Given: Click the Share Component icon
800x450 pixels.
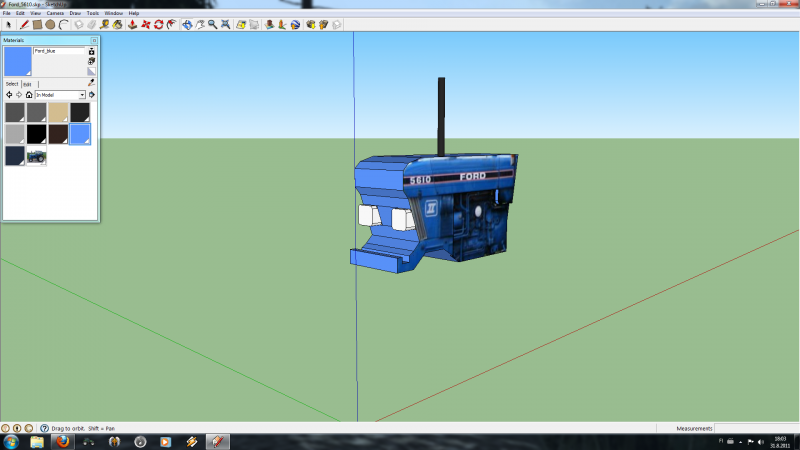Looking at the screenshot, I should [x=336, y=24].
